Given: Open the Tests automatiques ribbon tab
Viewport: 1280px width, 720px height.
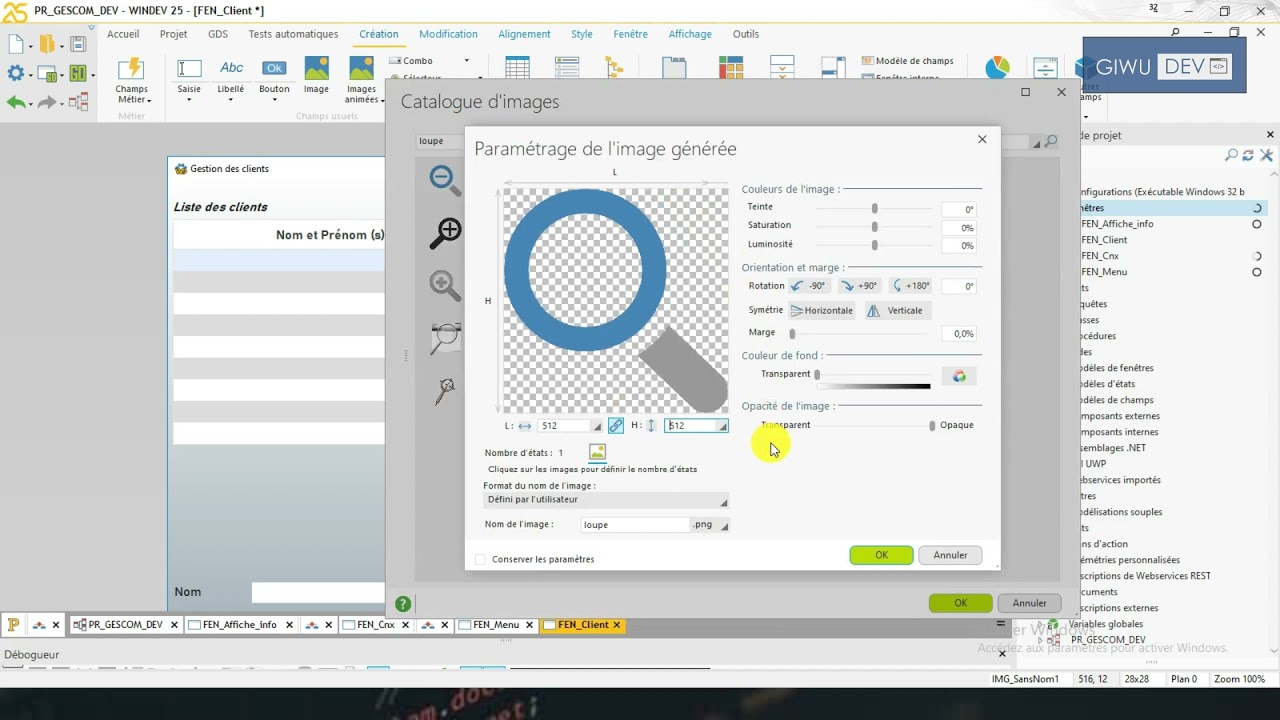Looking at the screenshot, I should pos(293,34).
